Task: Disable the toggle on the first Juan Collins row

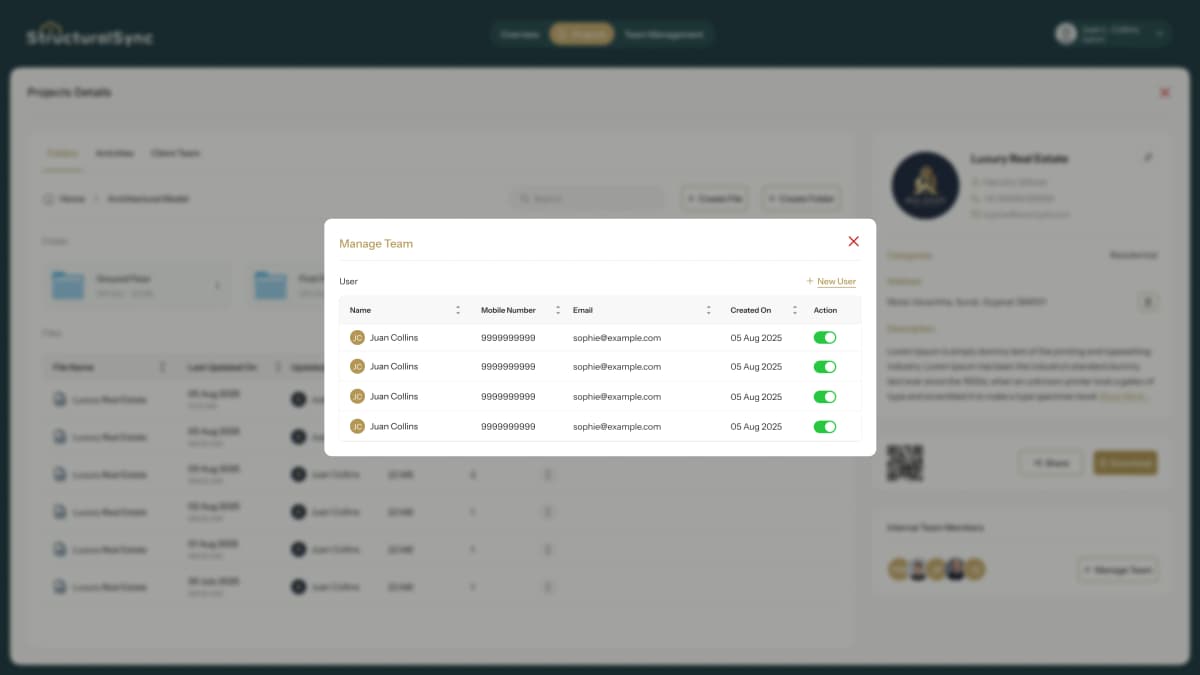Action: pyautogui.click(x=825, y=337)
